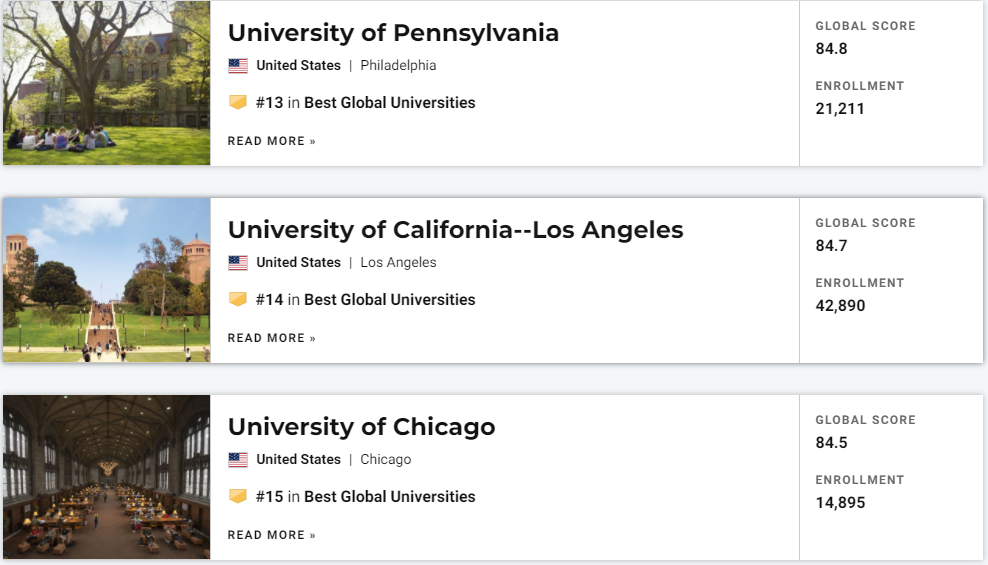Click the yellow ranking badge beside #13
The image size is (988, 565).
(238, 102)
